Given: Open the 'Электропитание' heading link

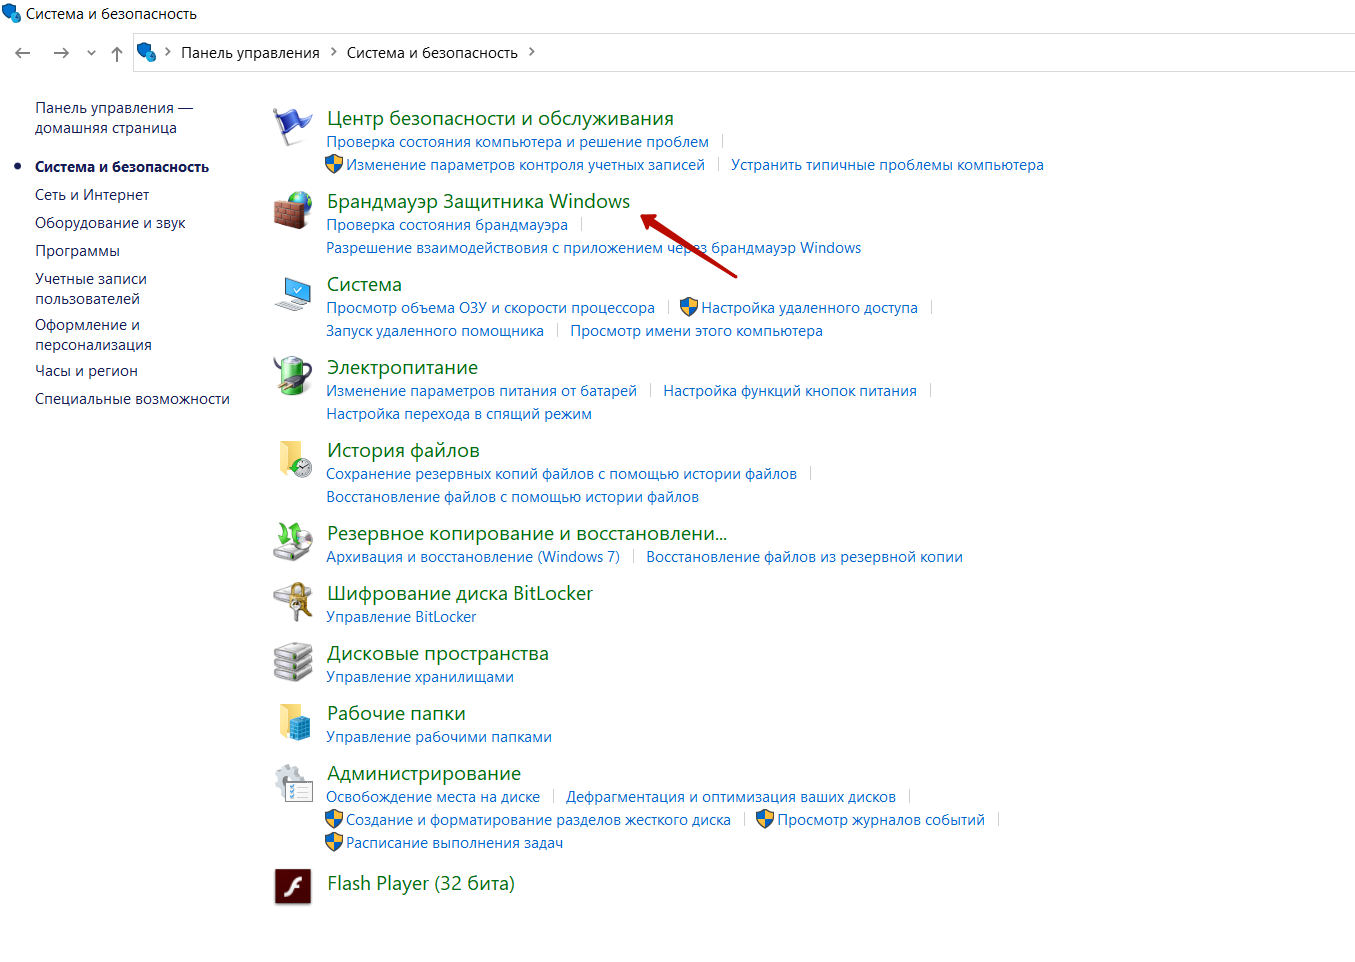Looking at the screenshot, I should coord(402,367).
